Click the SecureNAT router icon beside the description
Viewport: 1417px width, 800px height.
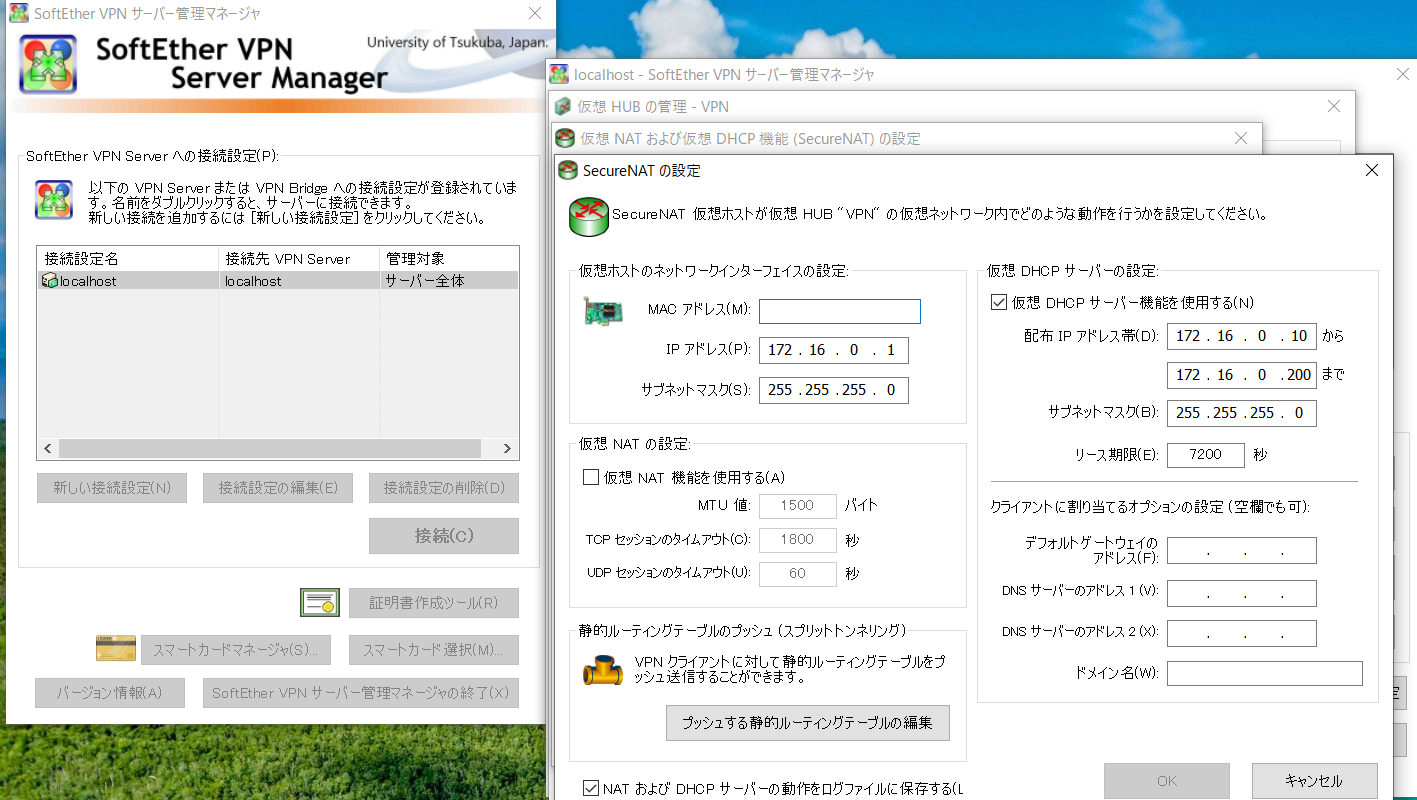click(x=589, y=217)
